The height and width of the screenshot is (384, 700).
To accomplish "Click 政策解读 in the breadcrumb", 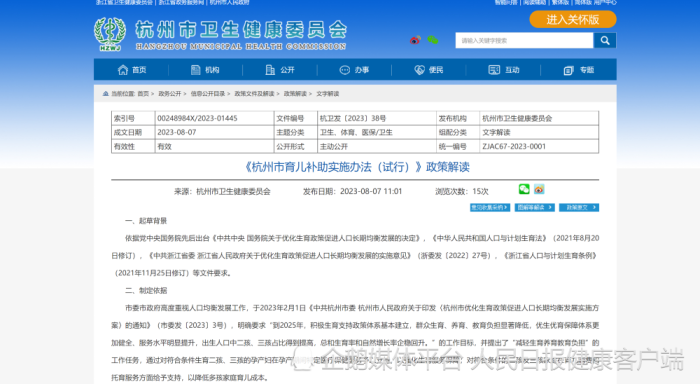I will coord(295,94).
